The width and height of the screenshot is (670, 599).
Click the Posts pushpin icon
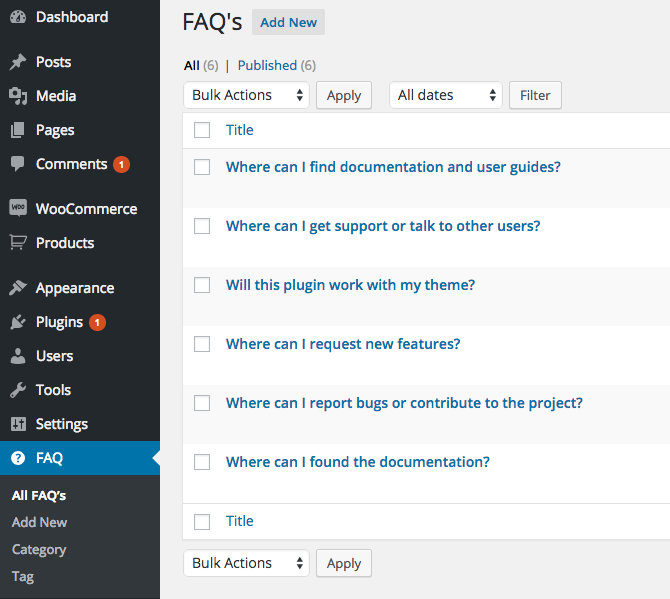(18, 62)
